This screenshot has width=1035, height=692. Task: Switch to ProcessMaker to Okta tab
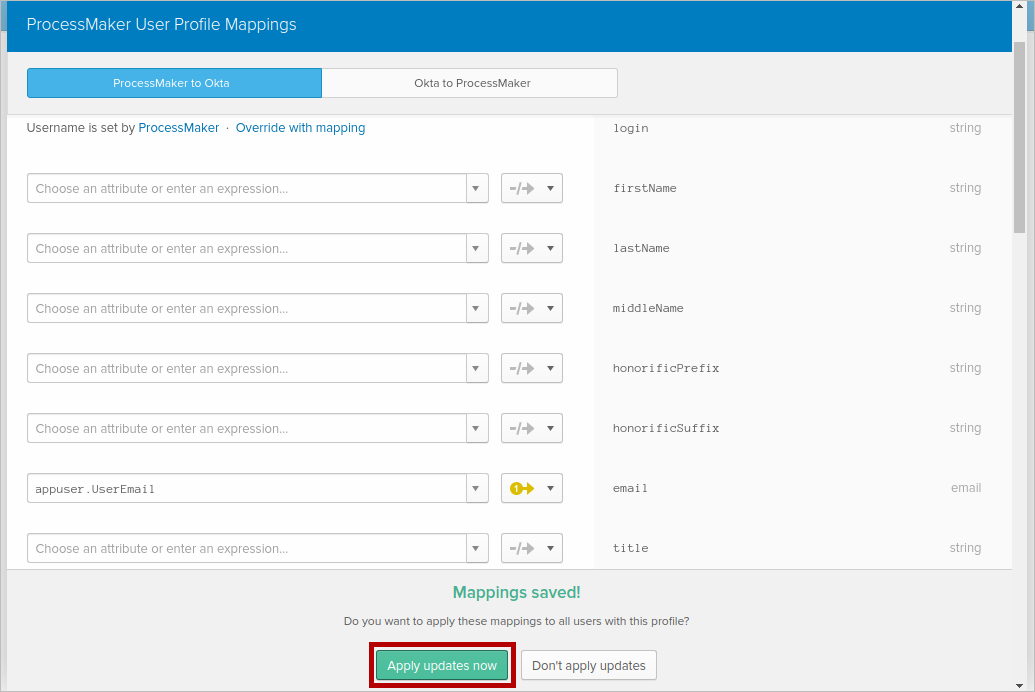click(x=174, y=83)
